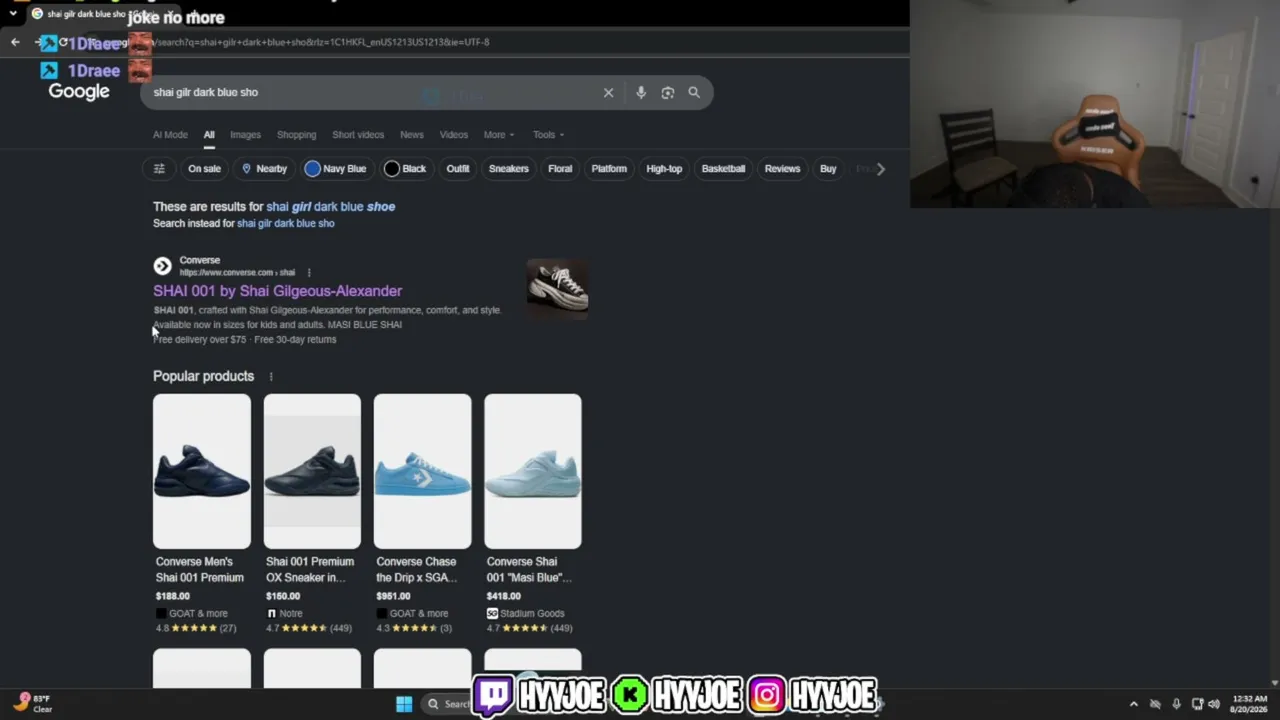The width and height of the screenshot is (1280, 720).
Task: Open the Videos results tab
Action: click(454, 134)
